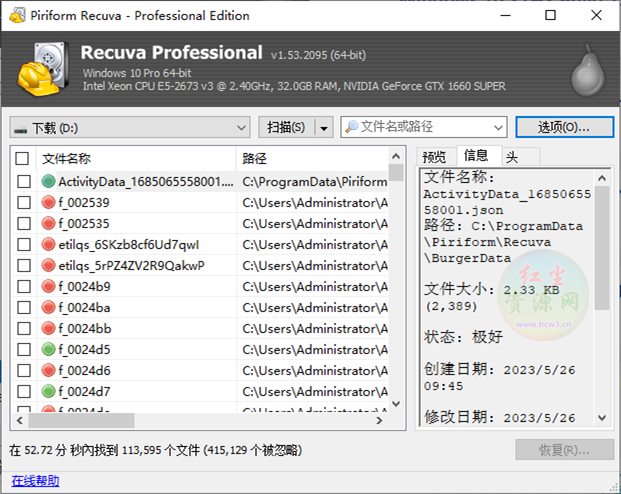Click the red status dot of f_0024d6
The width and height of the screenshot is (621, 494).
(x=48, y=370)
